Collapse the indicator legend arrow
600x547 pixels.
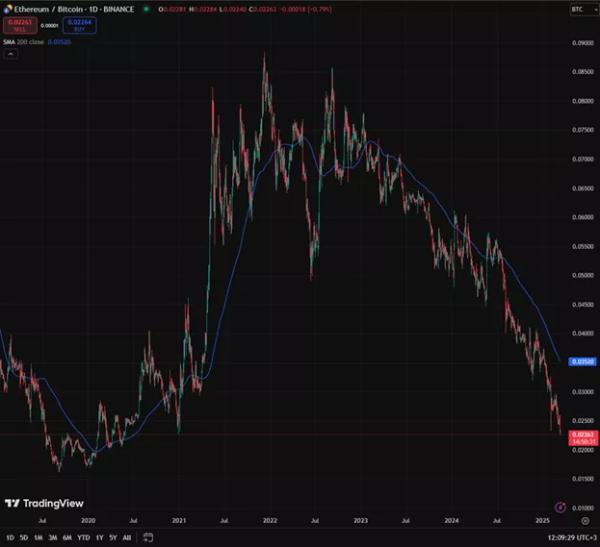(x=11, y=54)
